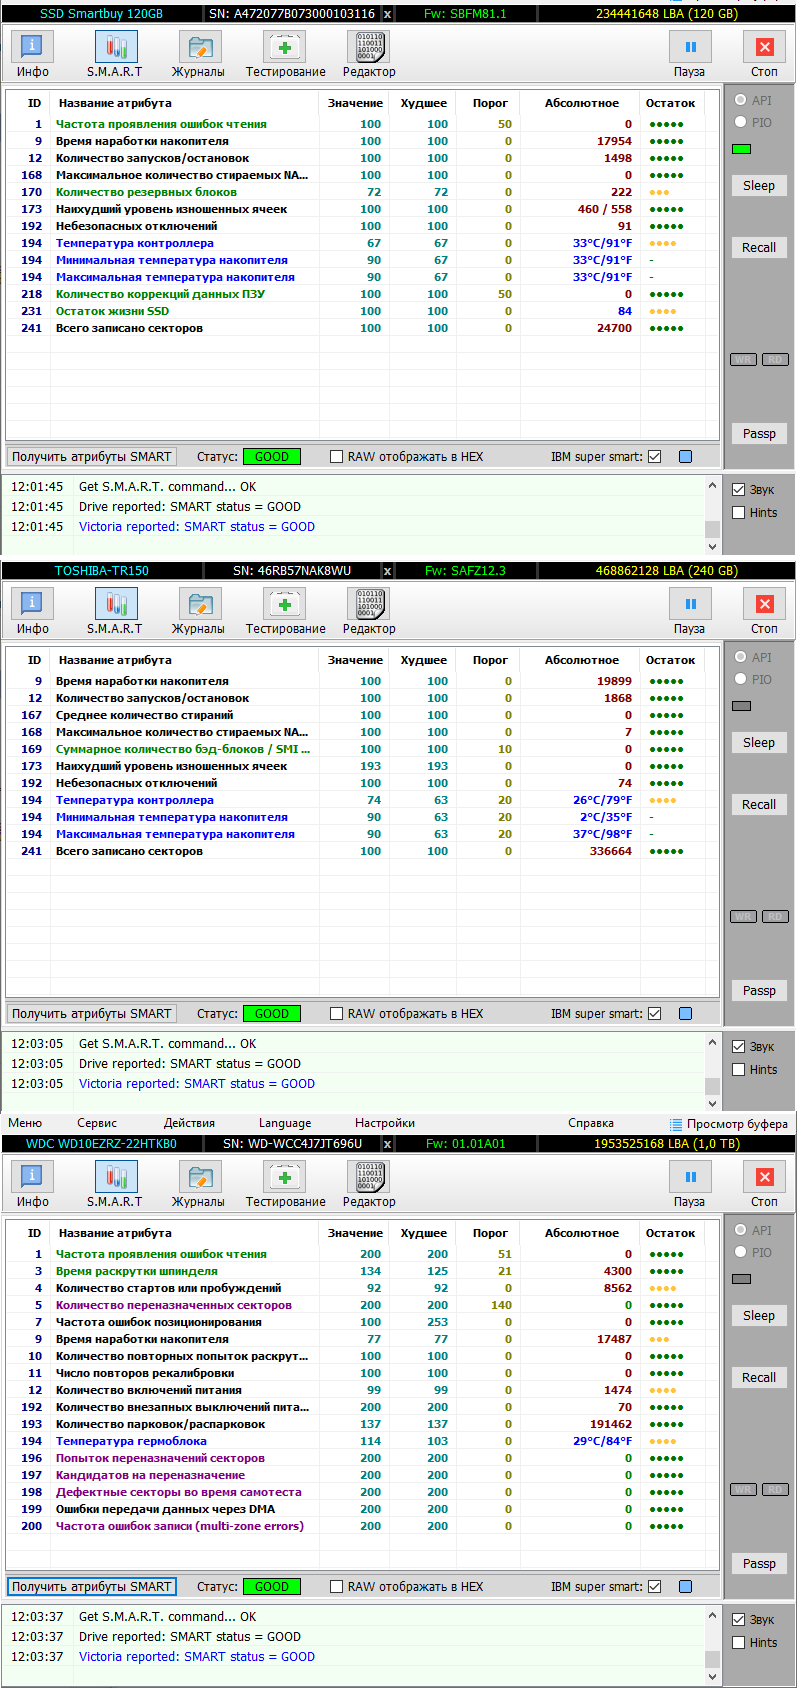The width and height of the screenshot is (804, 1688).
Task: Toggle Hints checkbox in TOSHIBA-TR150 window
Action: (x=739, y=1070)
